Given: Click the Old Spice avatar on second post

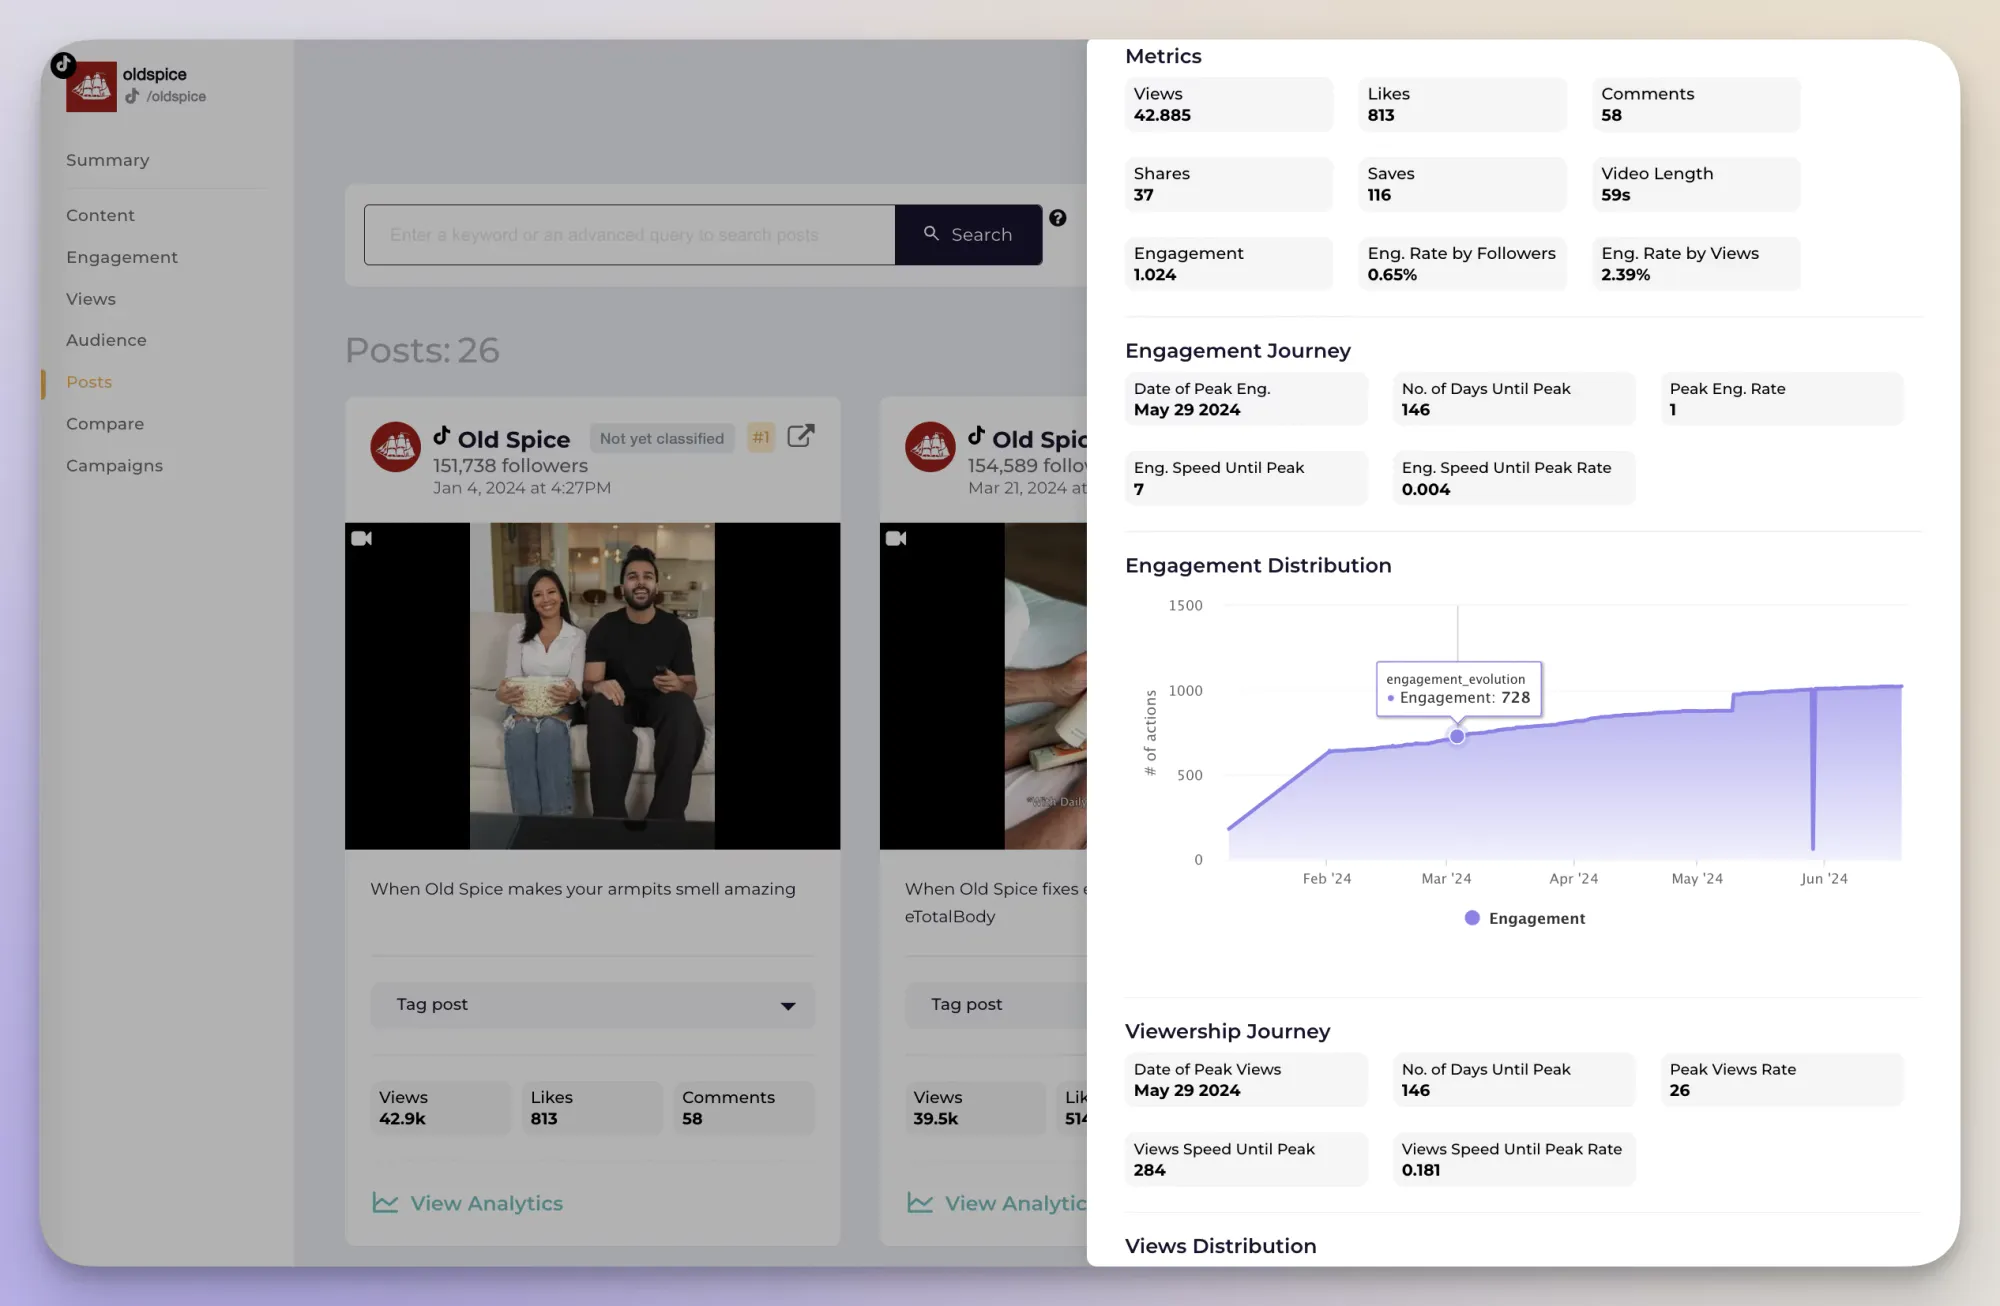Looking at the screenshot, I should (x=930, y=447).
